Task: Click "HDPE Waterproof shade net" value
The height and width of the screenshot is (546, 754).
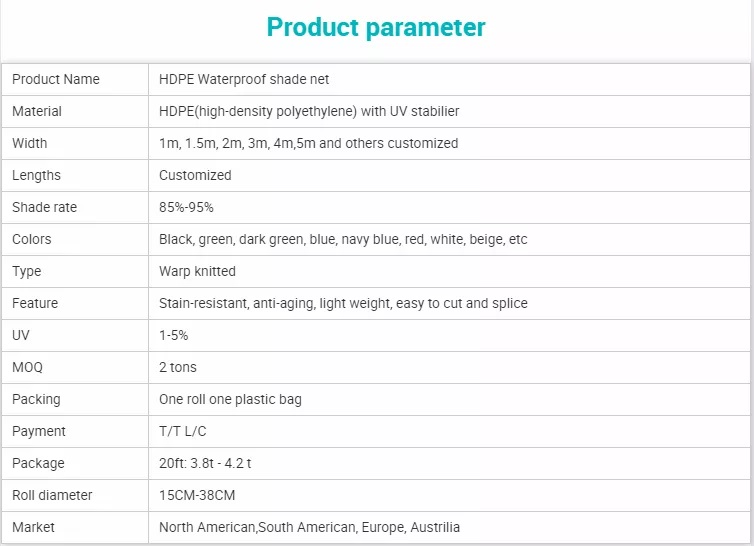Action: 244,79
